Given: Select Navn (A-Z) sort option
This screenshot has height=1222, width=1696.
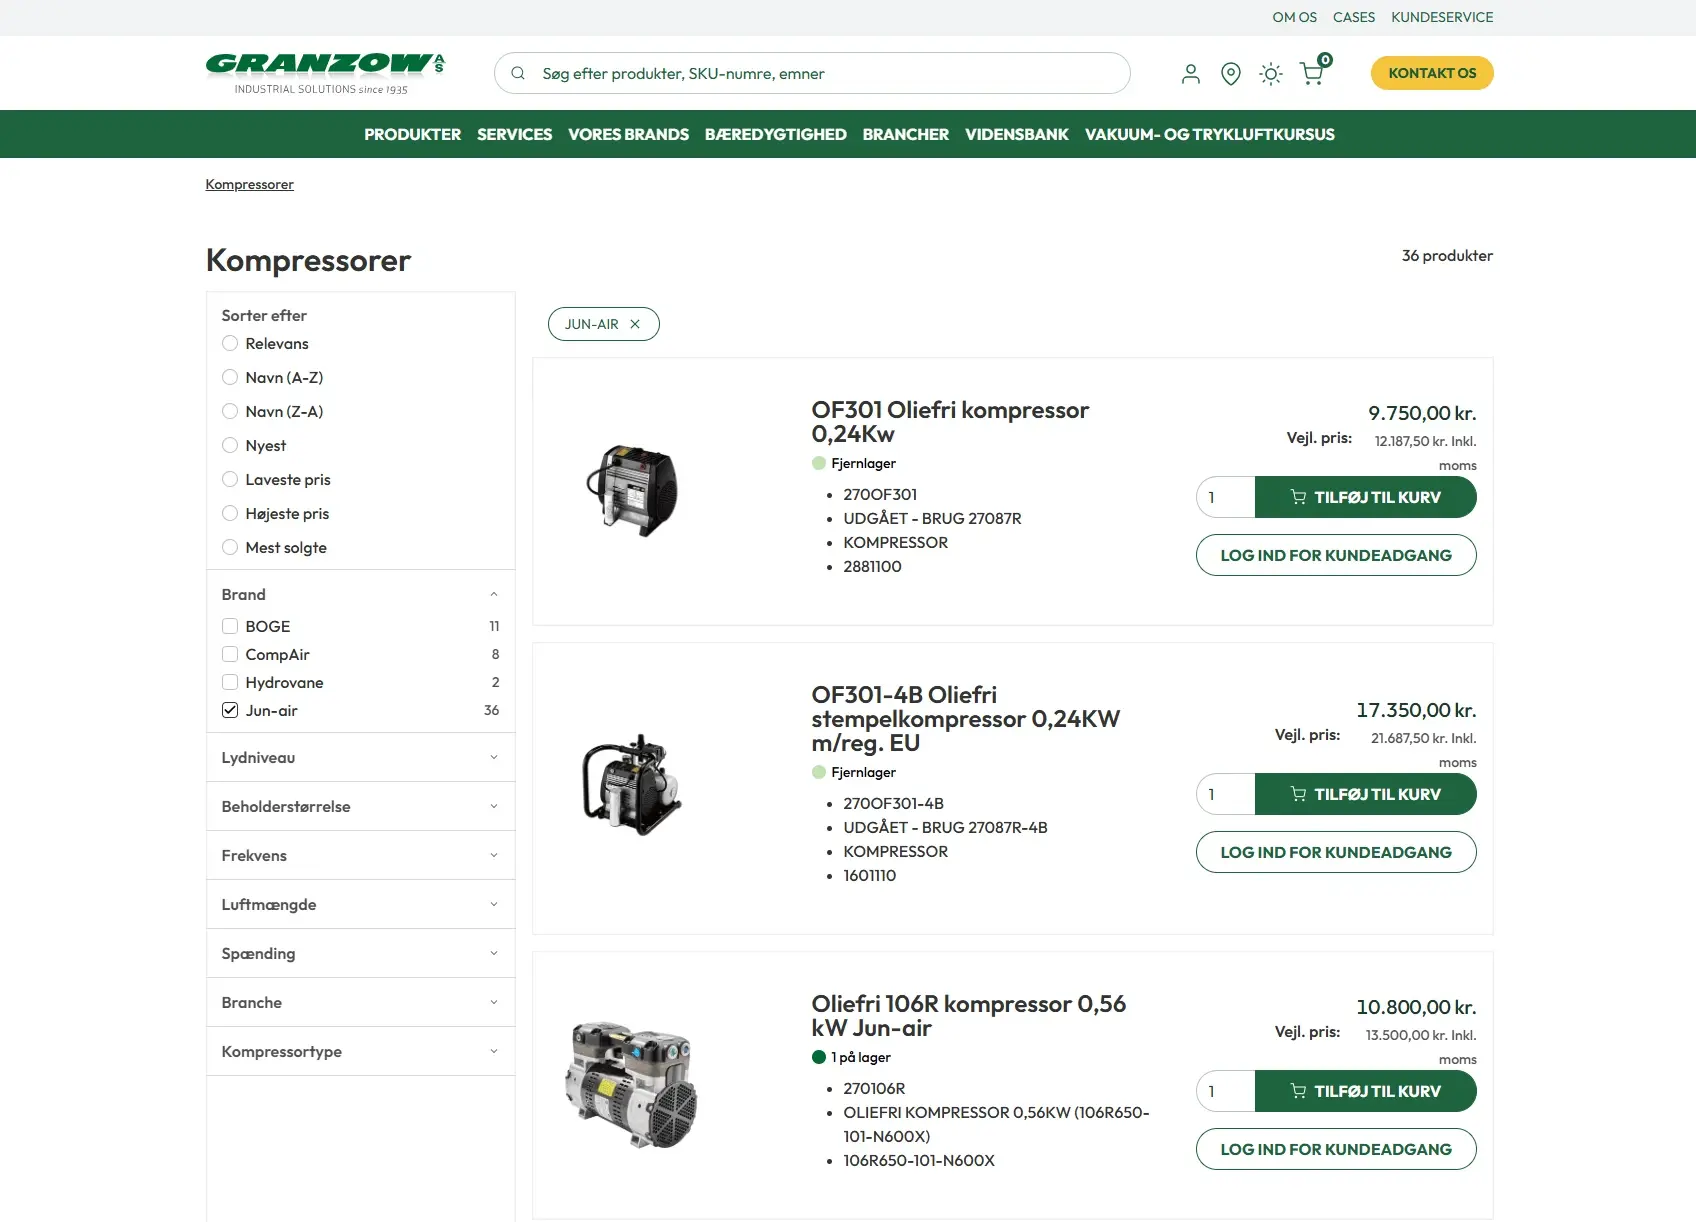Looking at the screenshot, I should click(x=230, y=377).
